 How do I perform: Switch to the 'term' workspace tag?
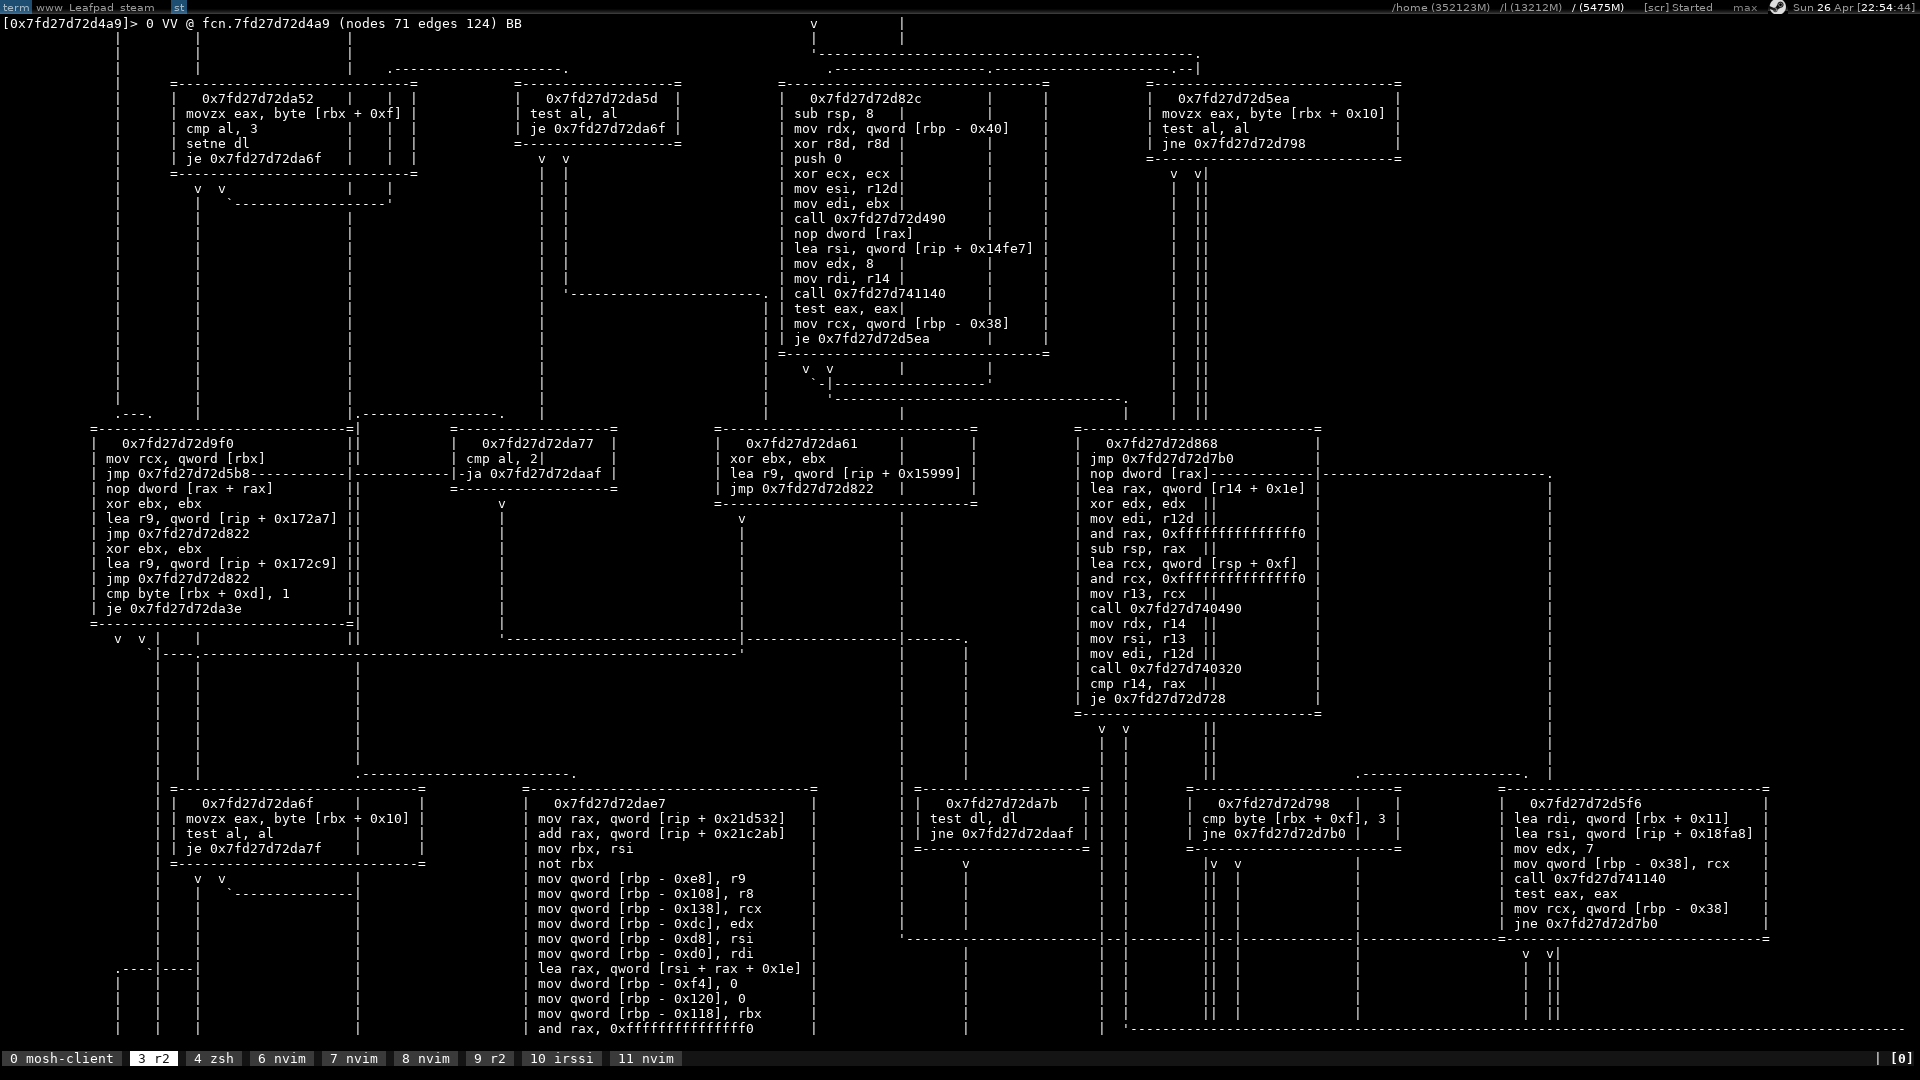(16, 7)
